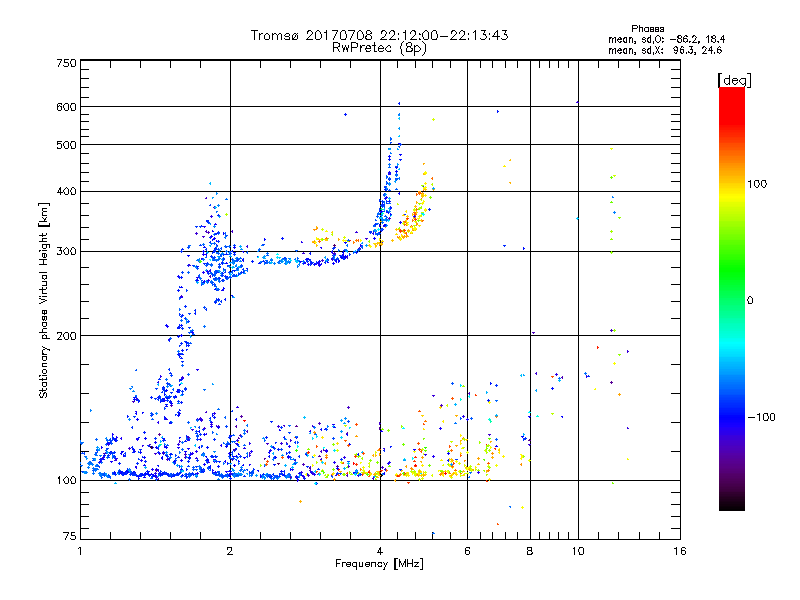Click the "Frequency [MHz]" axis label
This screenshot has width=800, height=600.
tap(379, 564)
